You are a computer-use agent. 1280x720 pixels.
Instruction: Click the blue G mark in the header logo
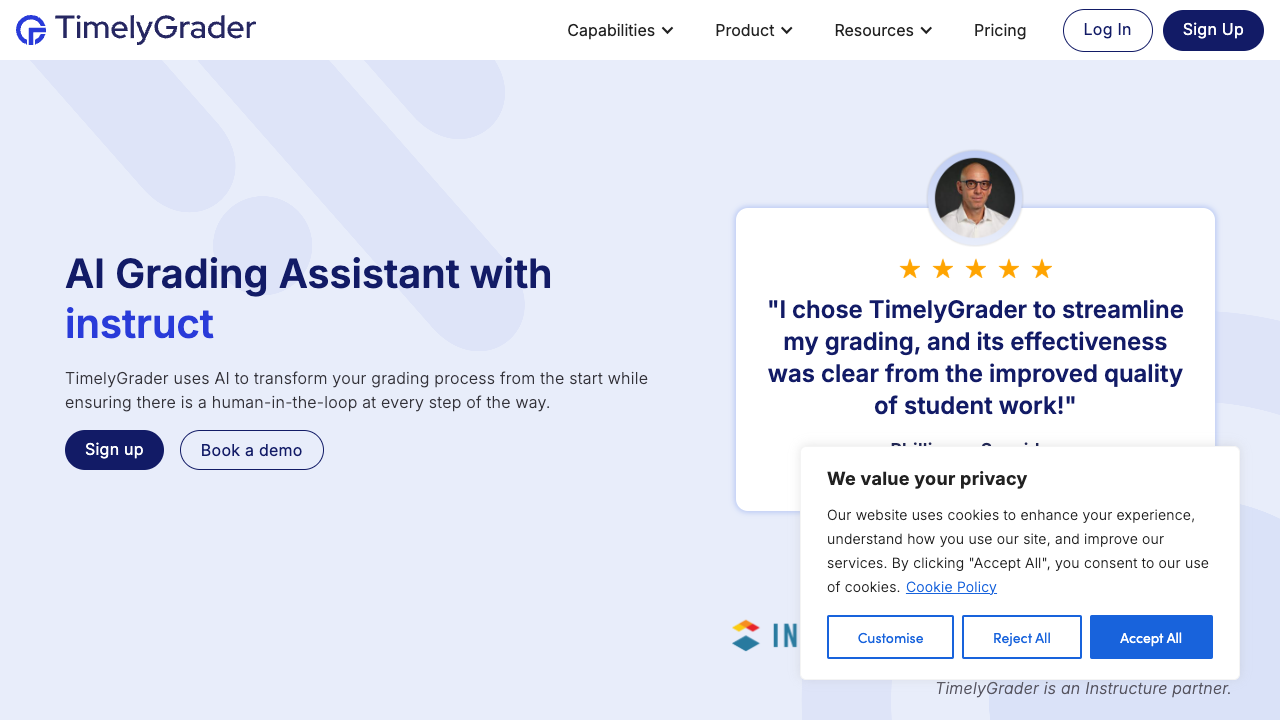[x=31, y=30]
